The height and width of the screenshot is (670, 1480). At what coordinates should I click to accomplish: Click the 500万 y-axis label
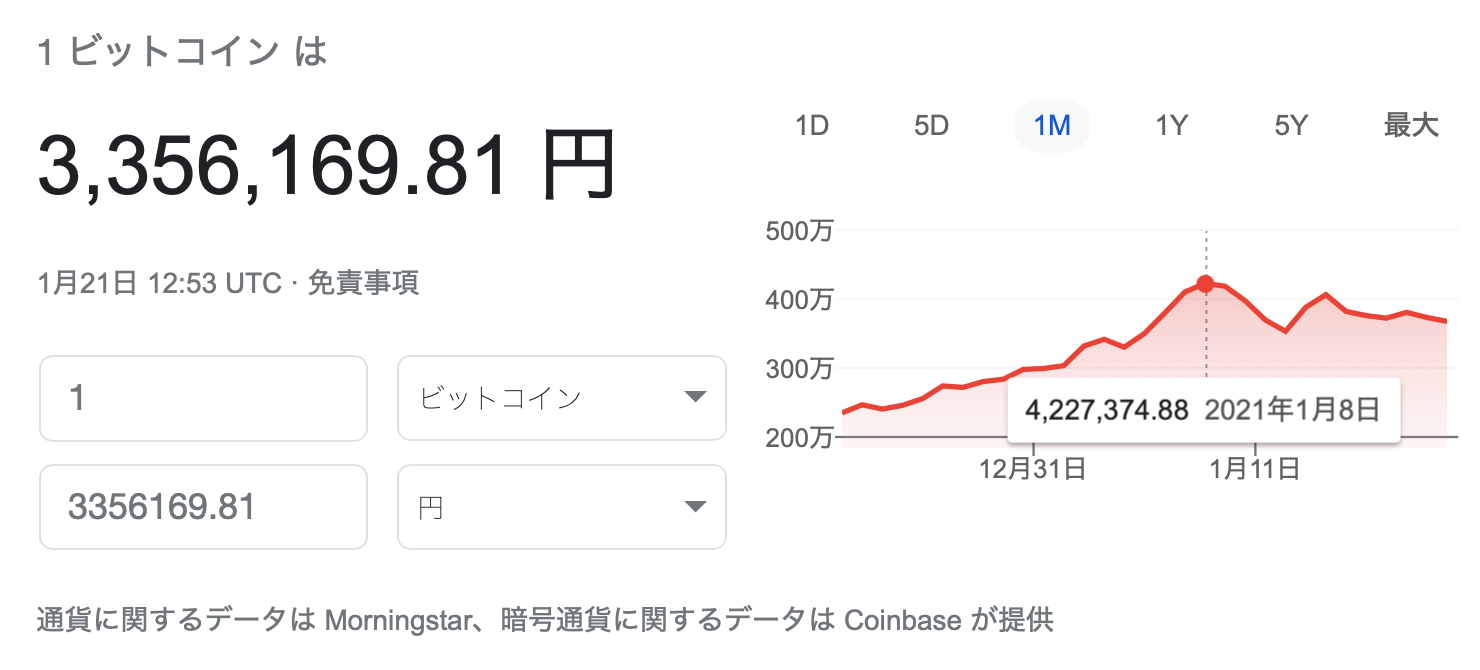pos(798,231)
